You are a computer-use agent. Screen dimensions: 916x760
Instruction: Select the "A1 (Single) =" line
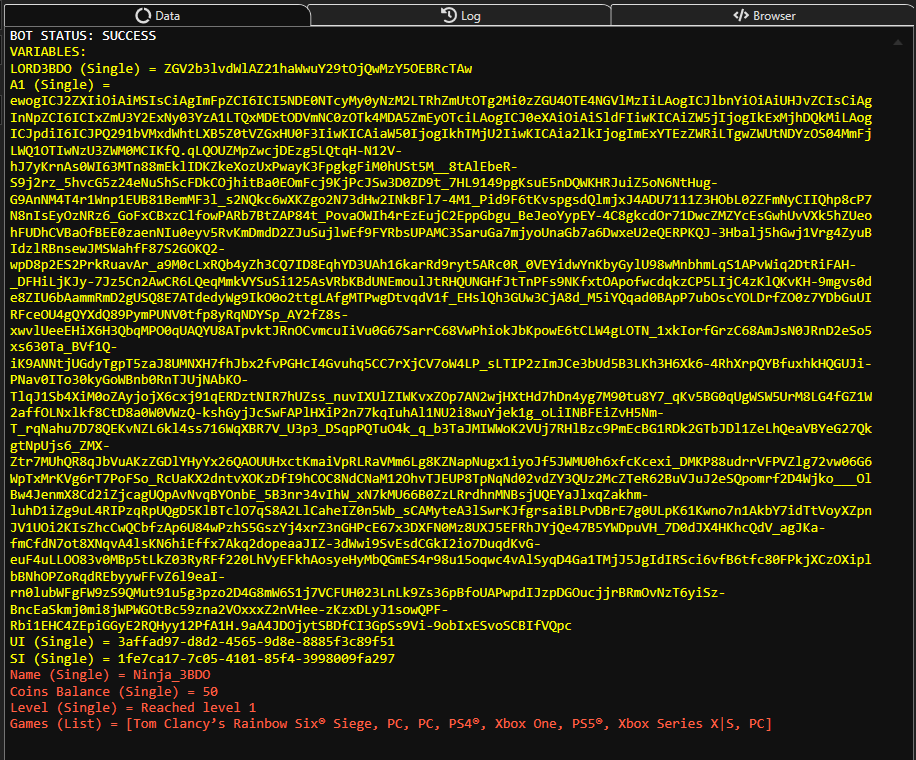point(60,85)
